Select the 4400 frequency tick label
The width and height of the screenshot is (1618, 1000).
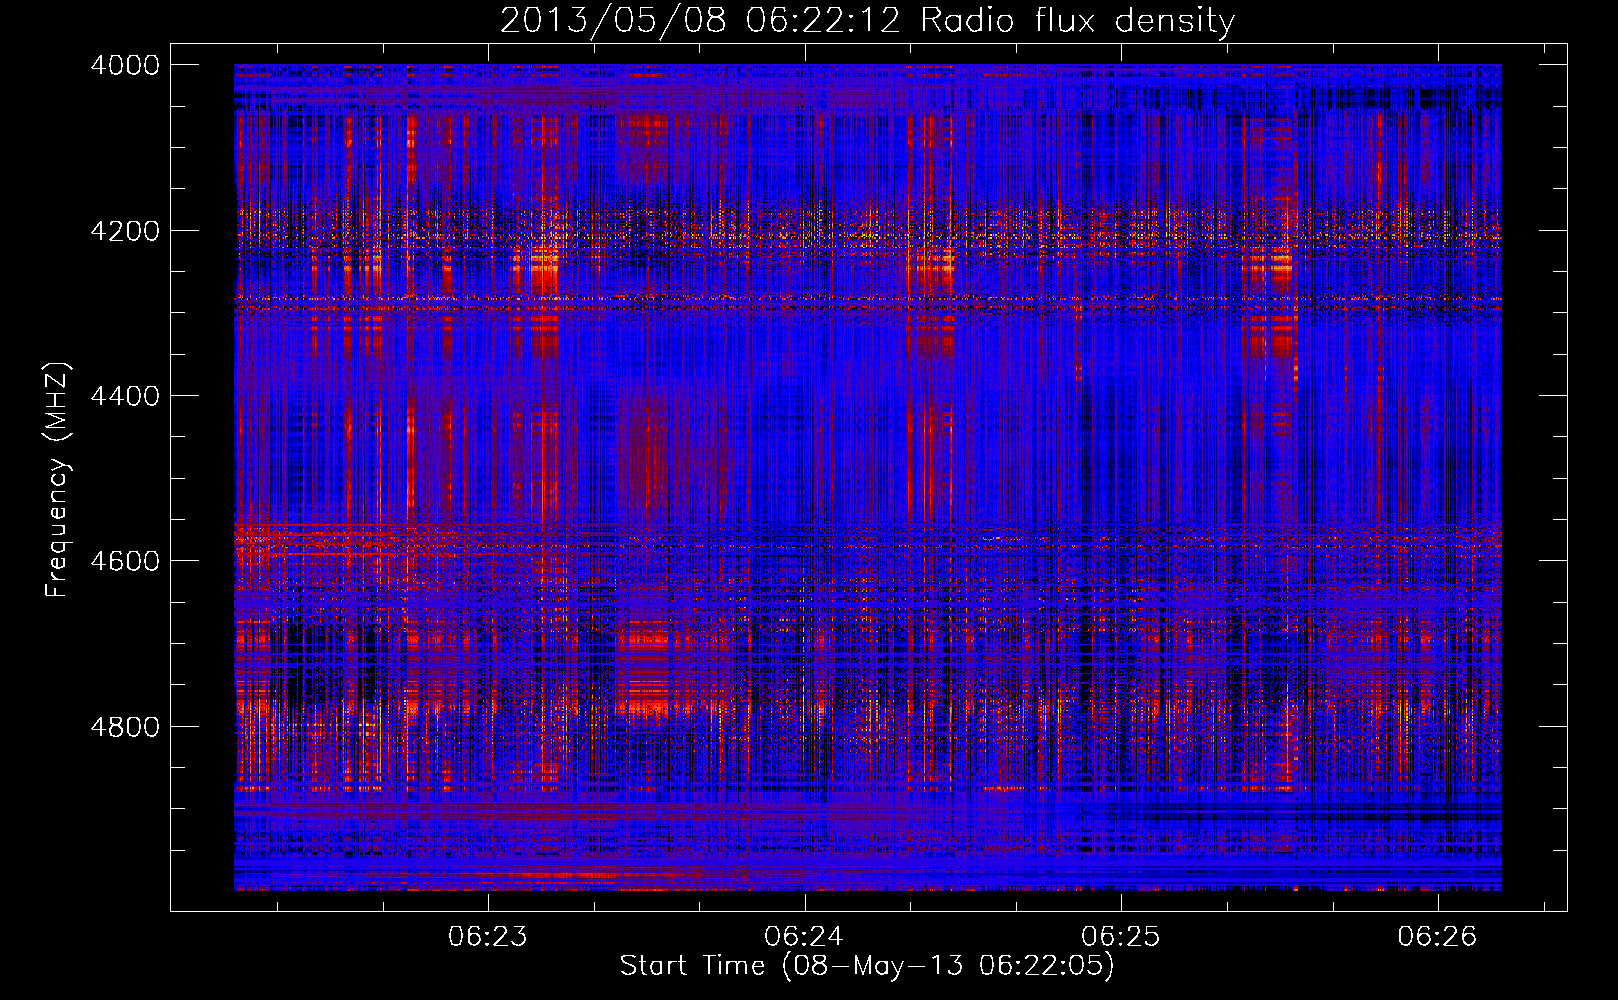125,396
